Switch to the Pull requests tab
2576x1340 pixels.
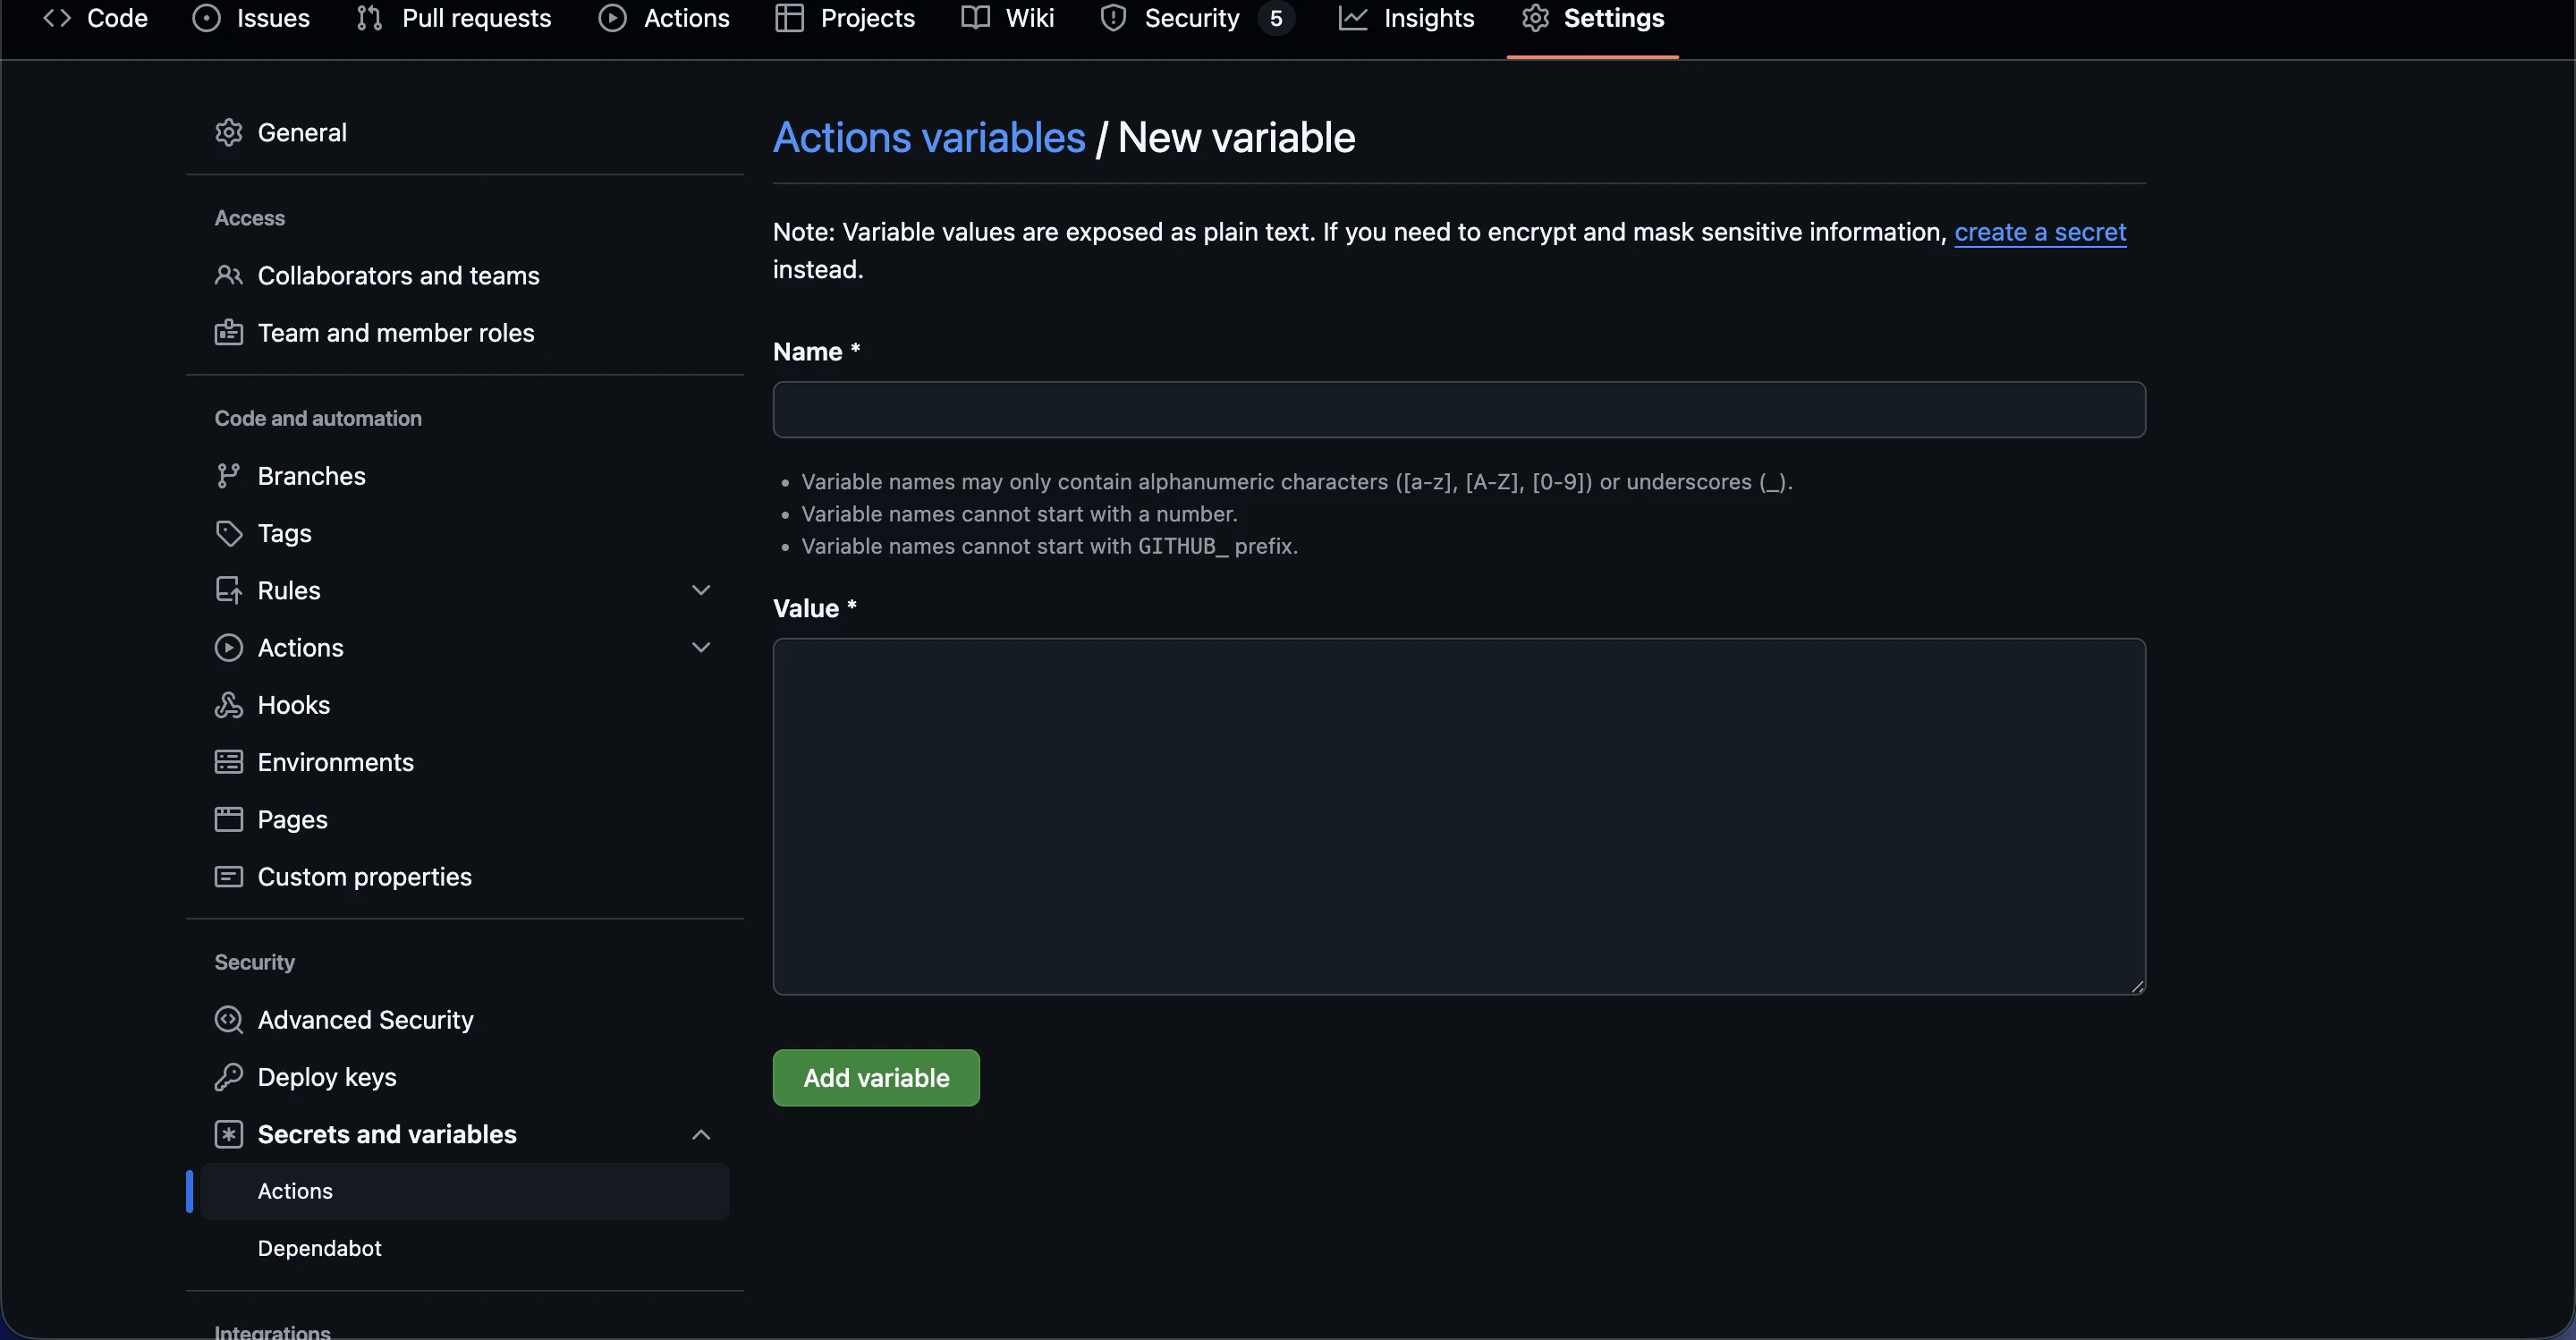point(453,18)
